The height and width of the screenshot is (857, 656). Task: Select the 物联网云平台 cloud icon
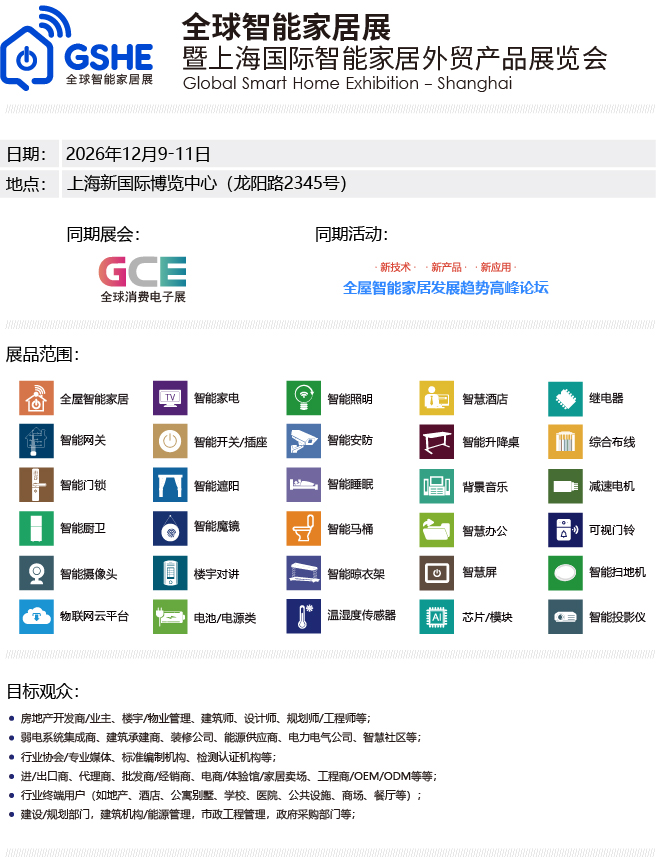[37, 617]
